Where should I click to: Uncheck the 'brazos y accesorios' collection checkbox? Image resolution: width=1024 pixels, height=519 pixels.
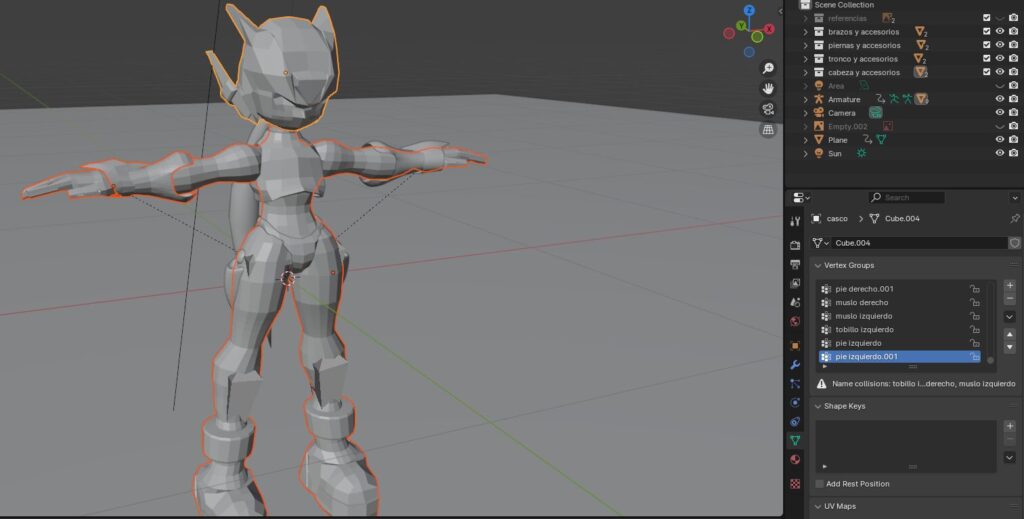(987, 31)
